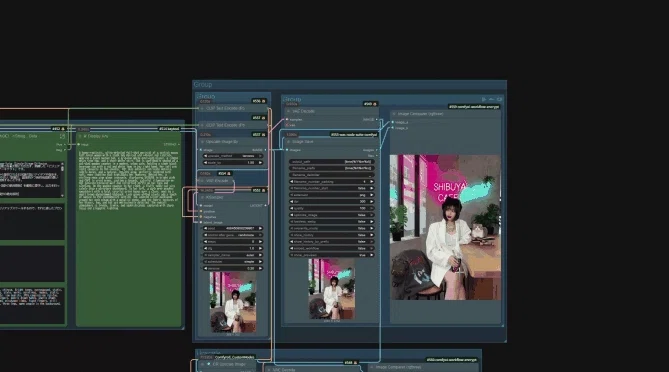Click the filename_prefix field in Image Save
This screenshot has width=669, height=372.
[332, 168]
